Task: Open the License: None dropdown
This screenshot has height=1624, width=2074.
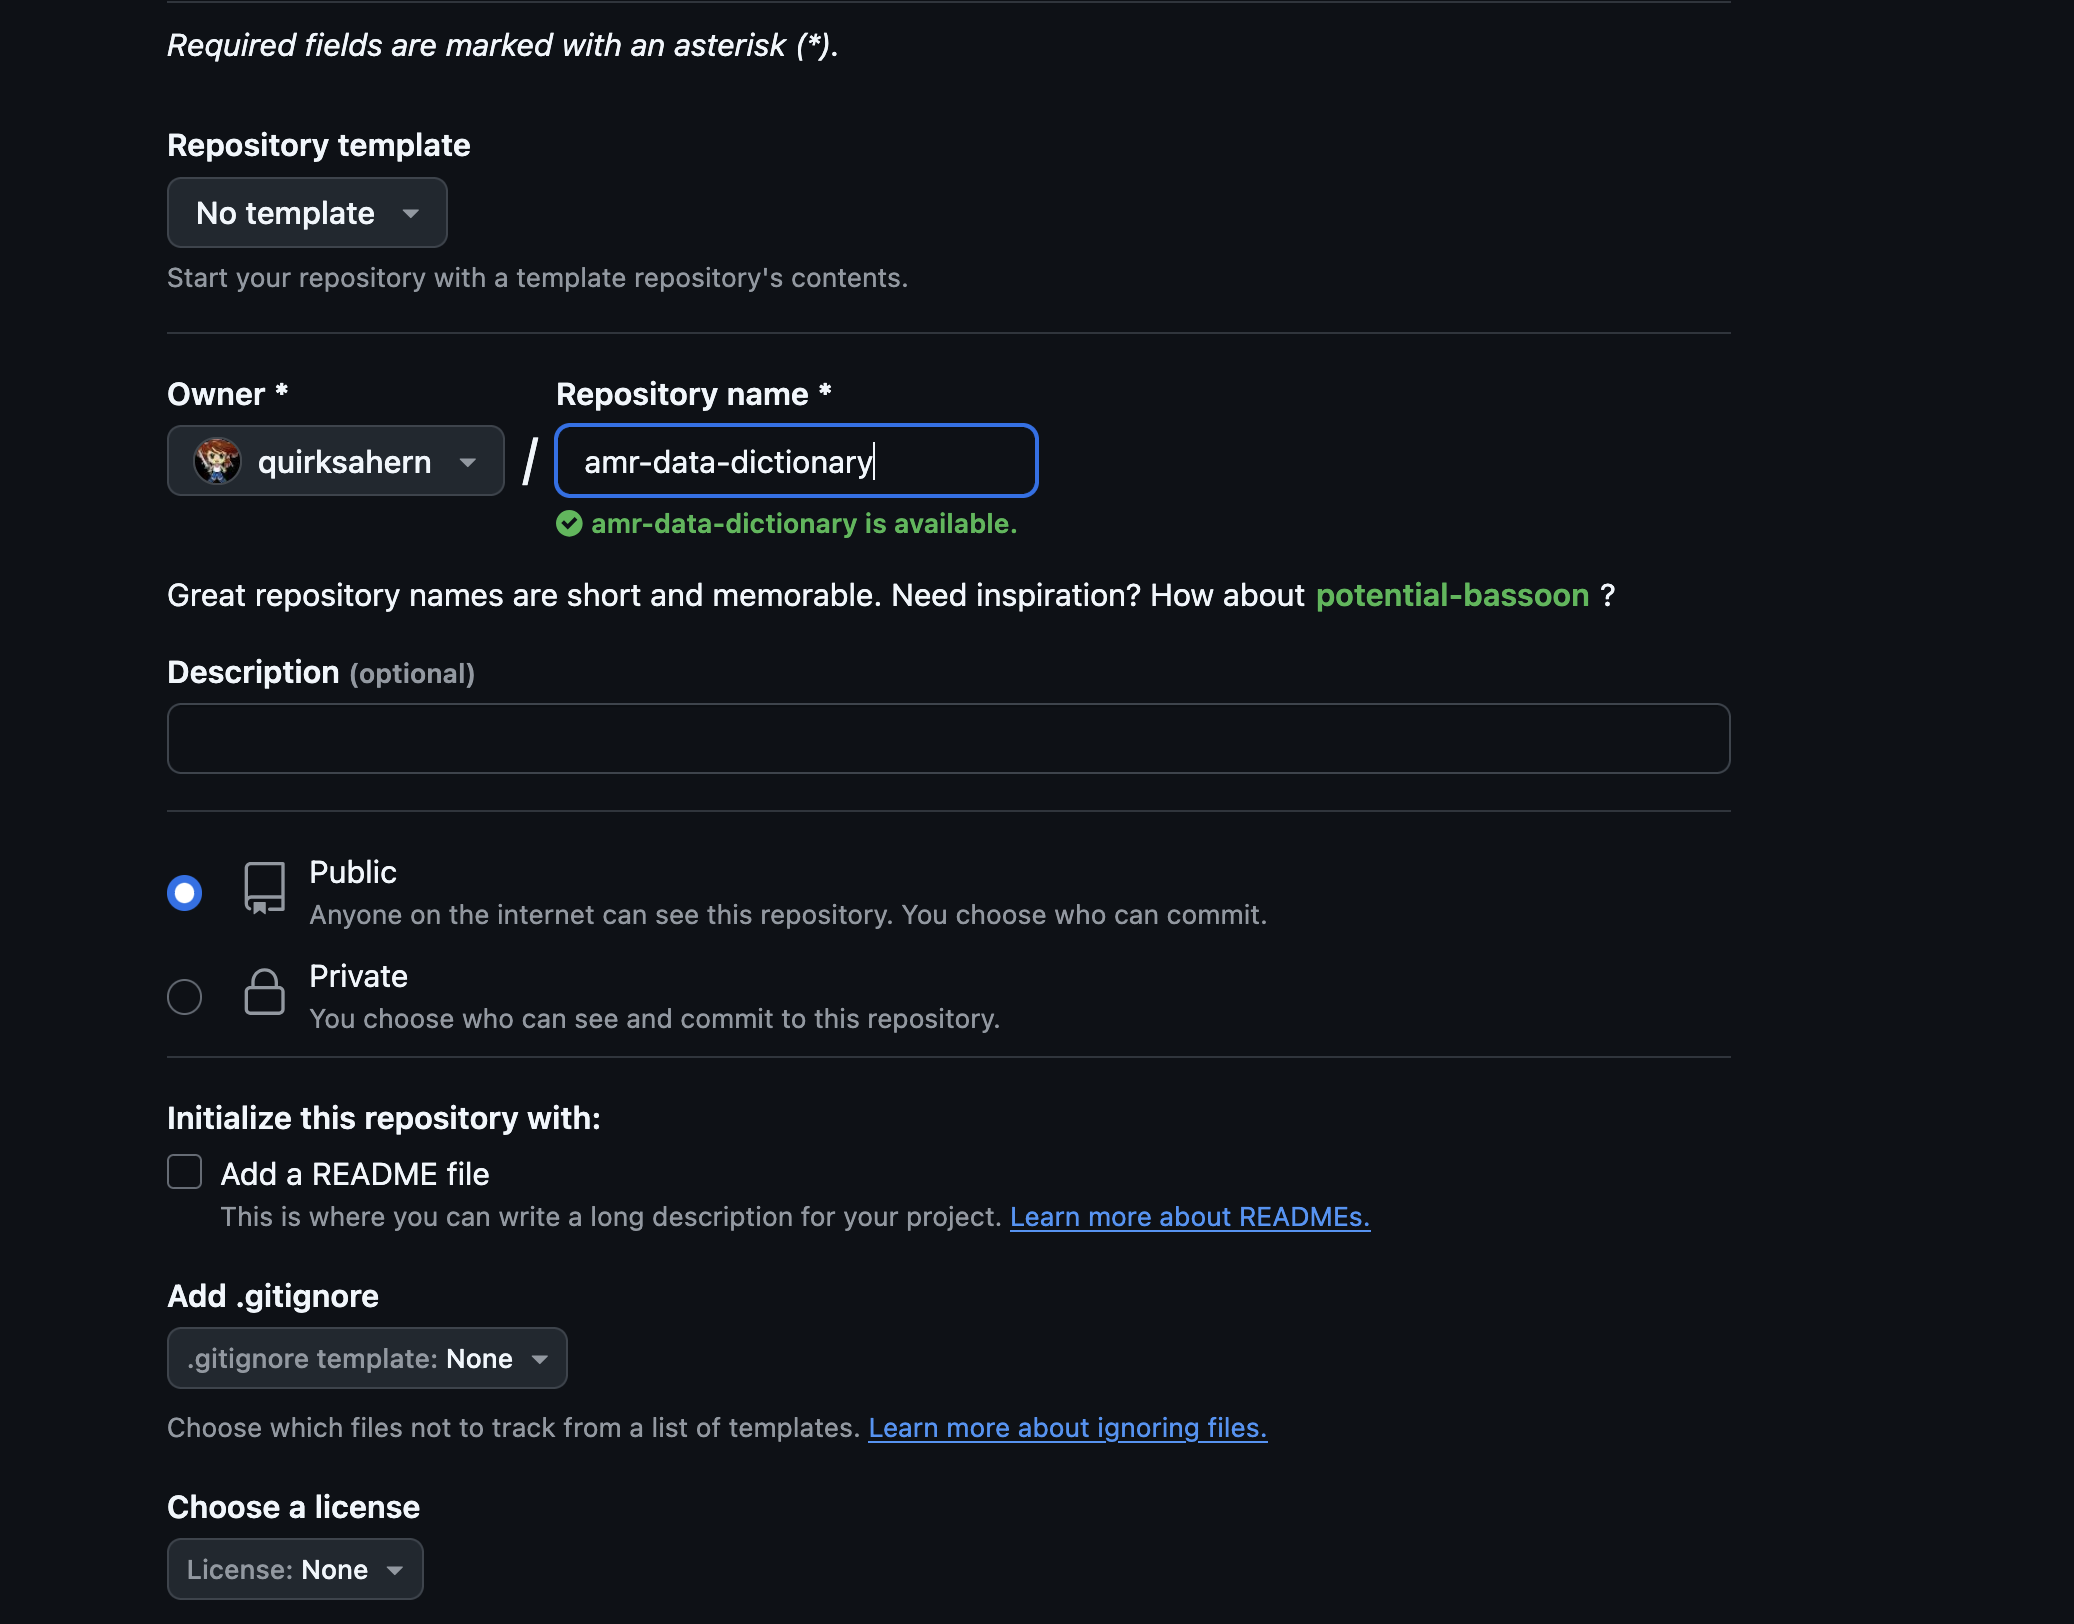Action: tap(295, 1569)
